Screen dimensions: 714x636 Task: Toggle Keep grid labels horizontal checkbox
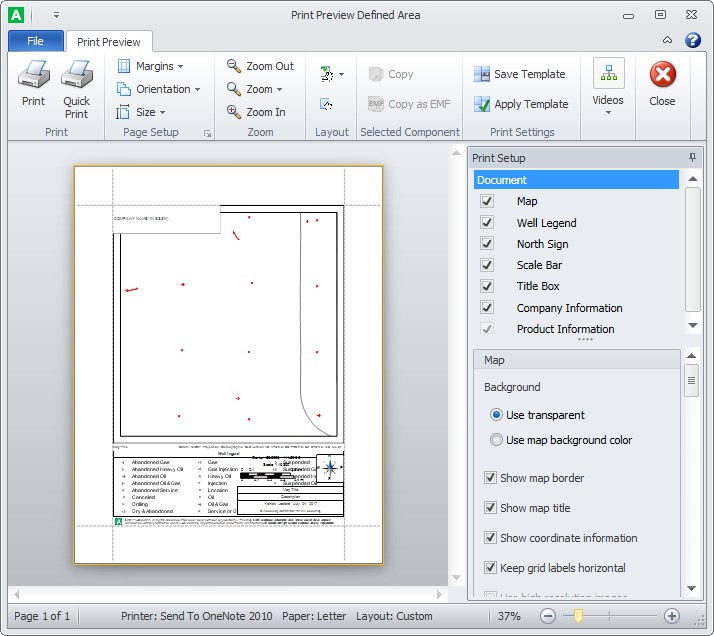click(x=490, y=568)
